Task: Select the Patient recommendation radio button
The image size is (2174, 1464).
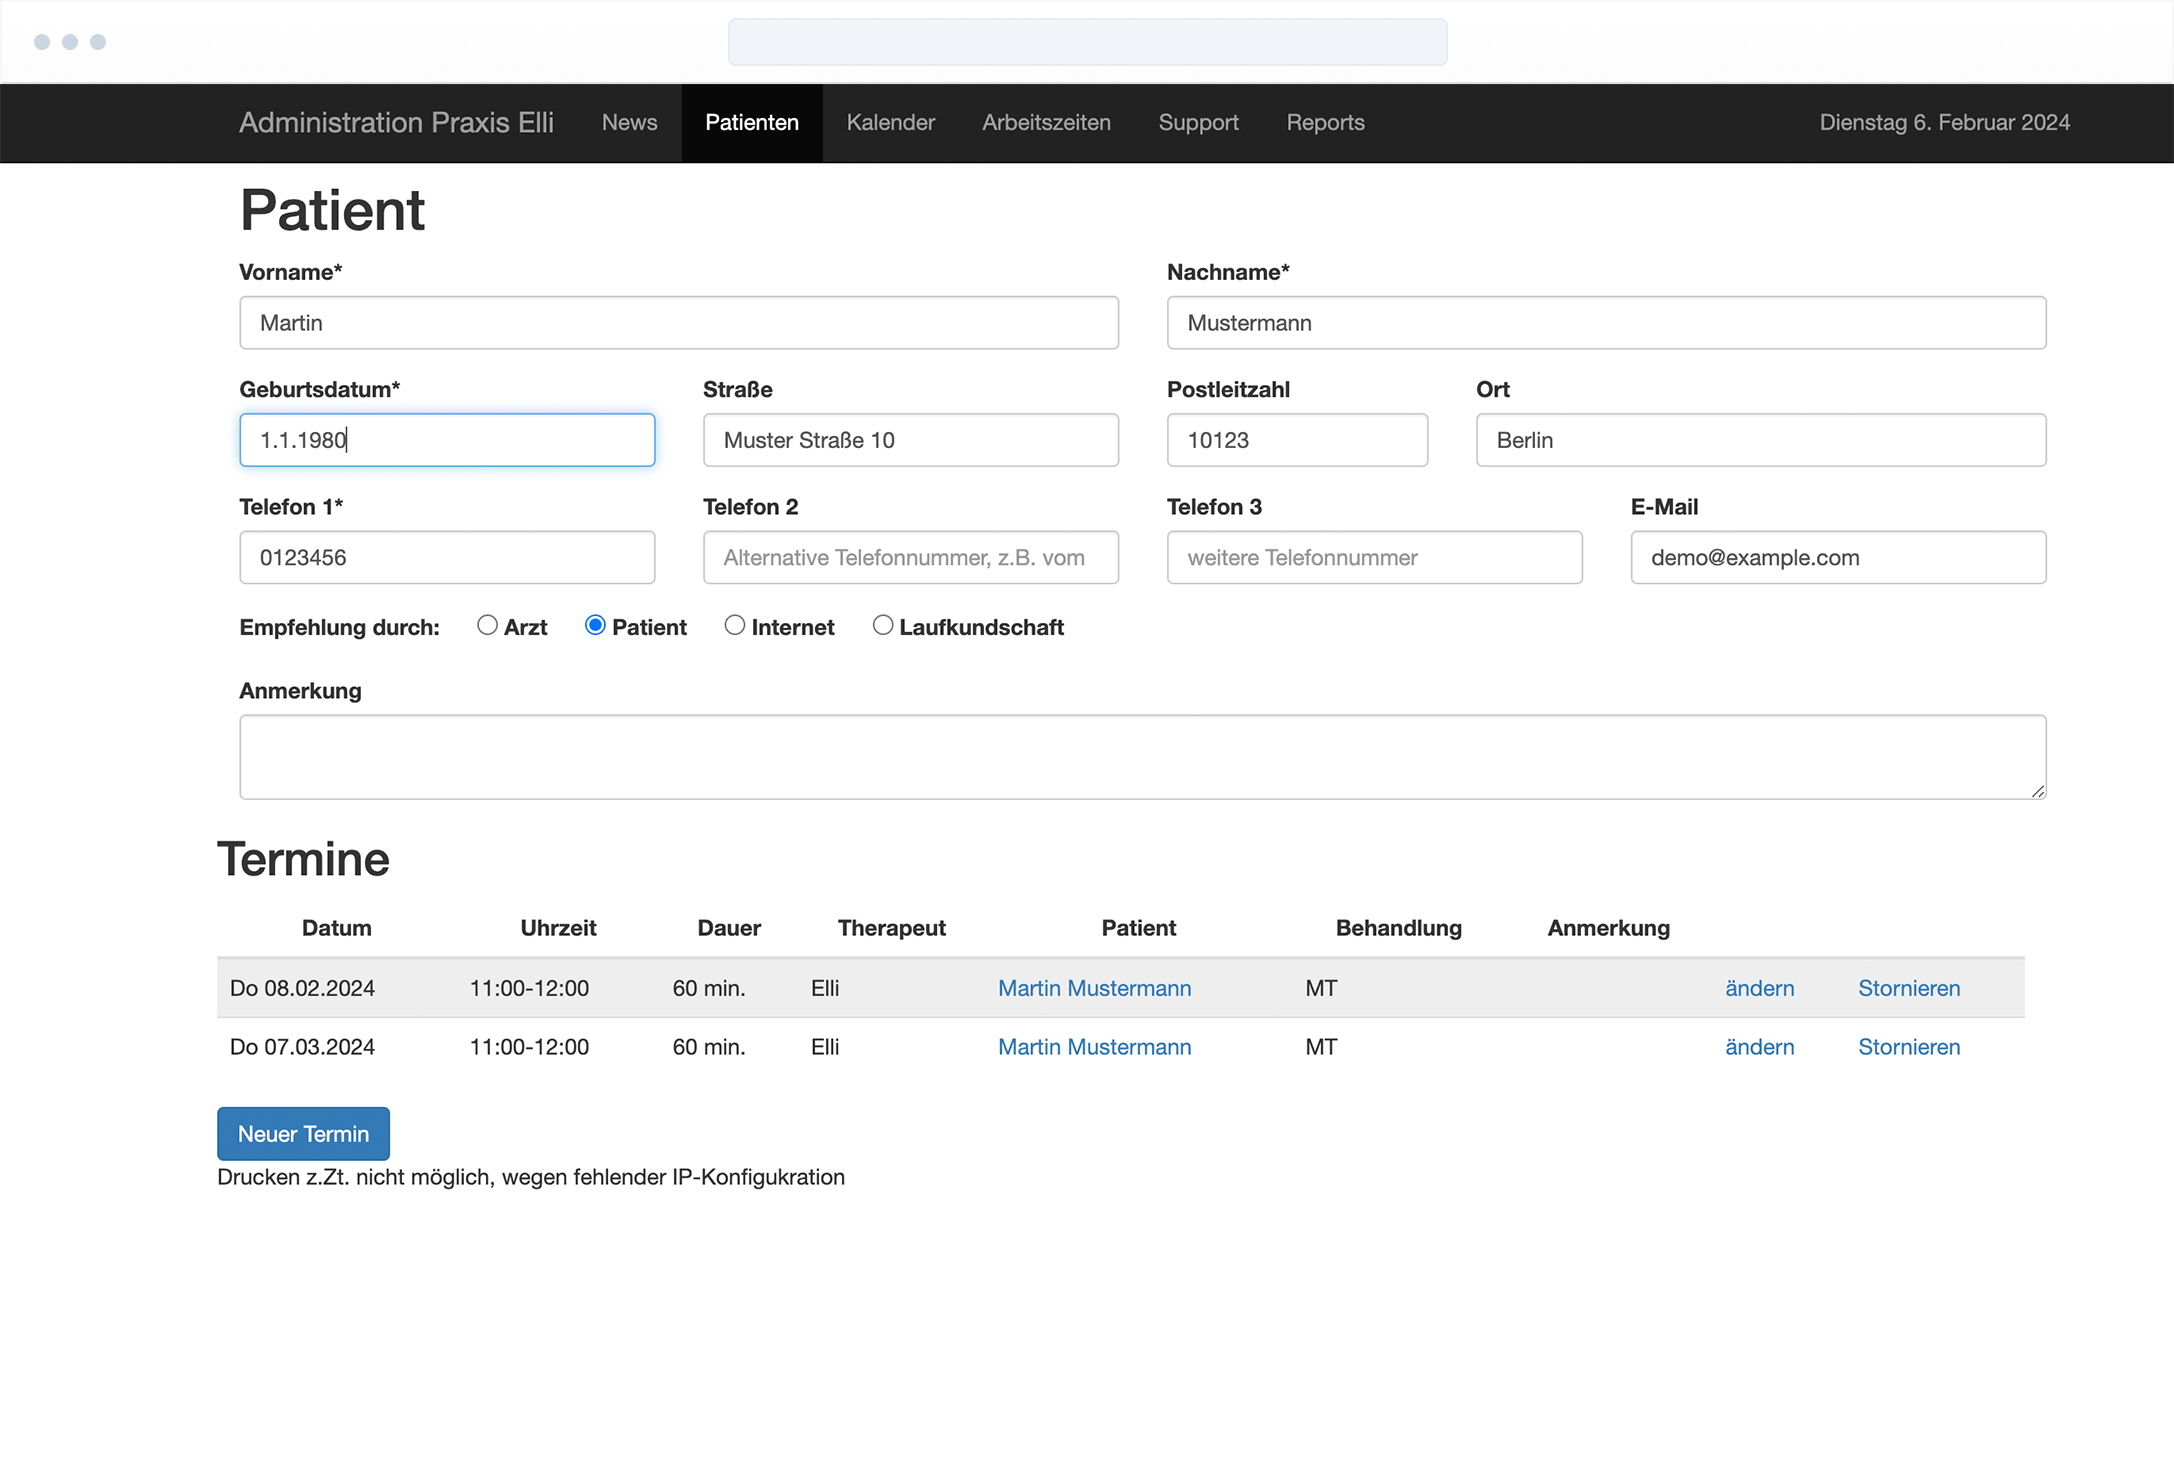Action: tap(595, 625)
